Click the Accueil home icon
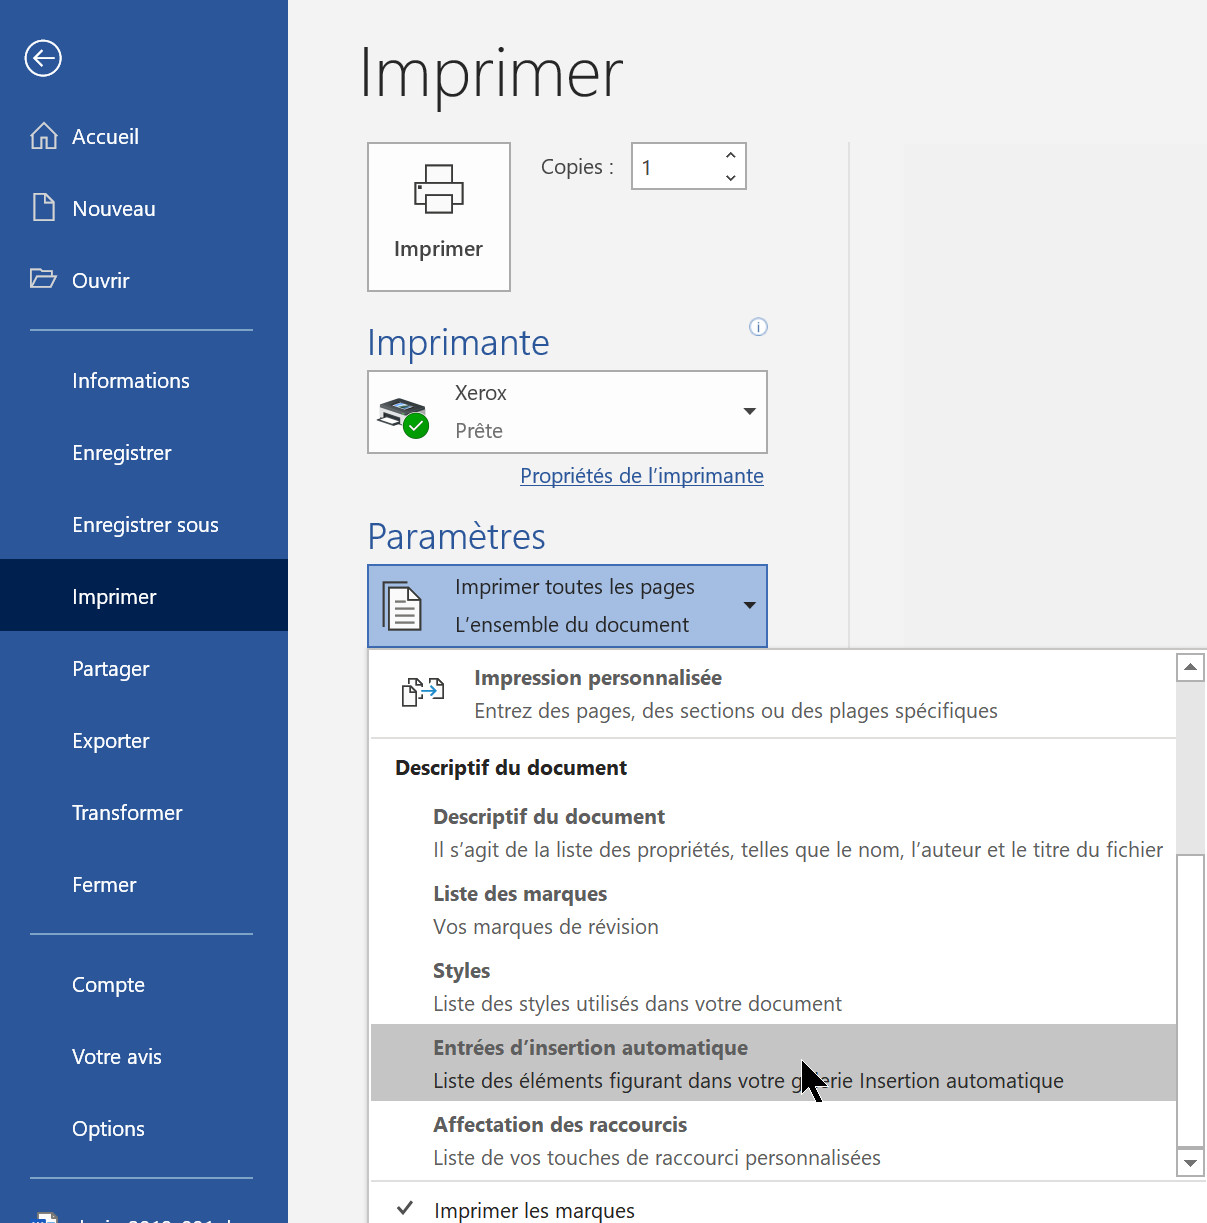The width and height of the screenshot is (1207, 1223). 44,136
